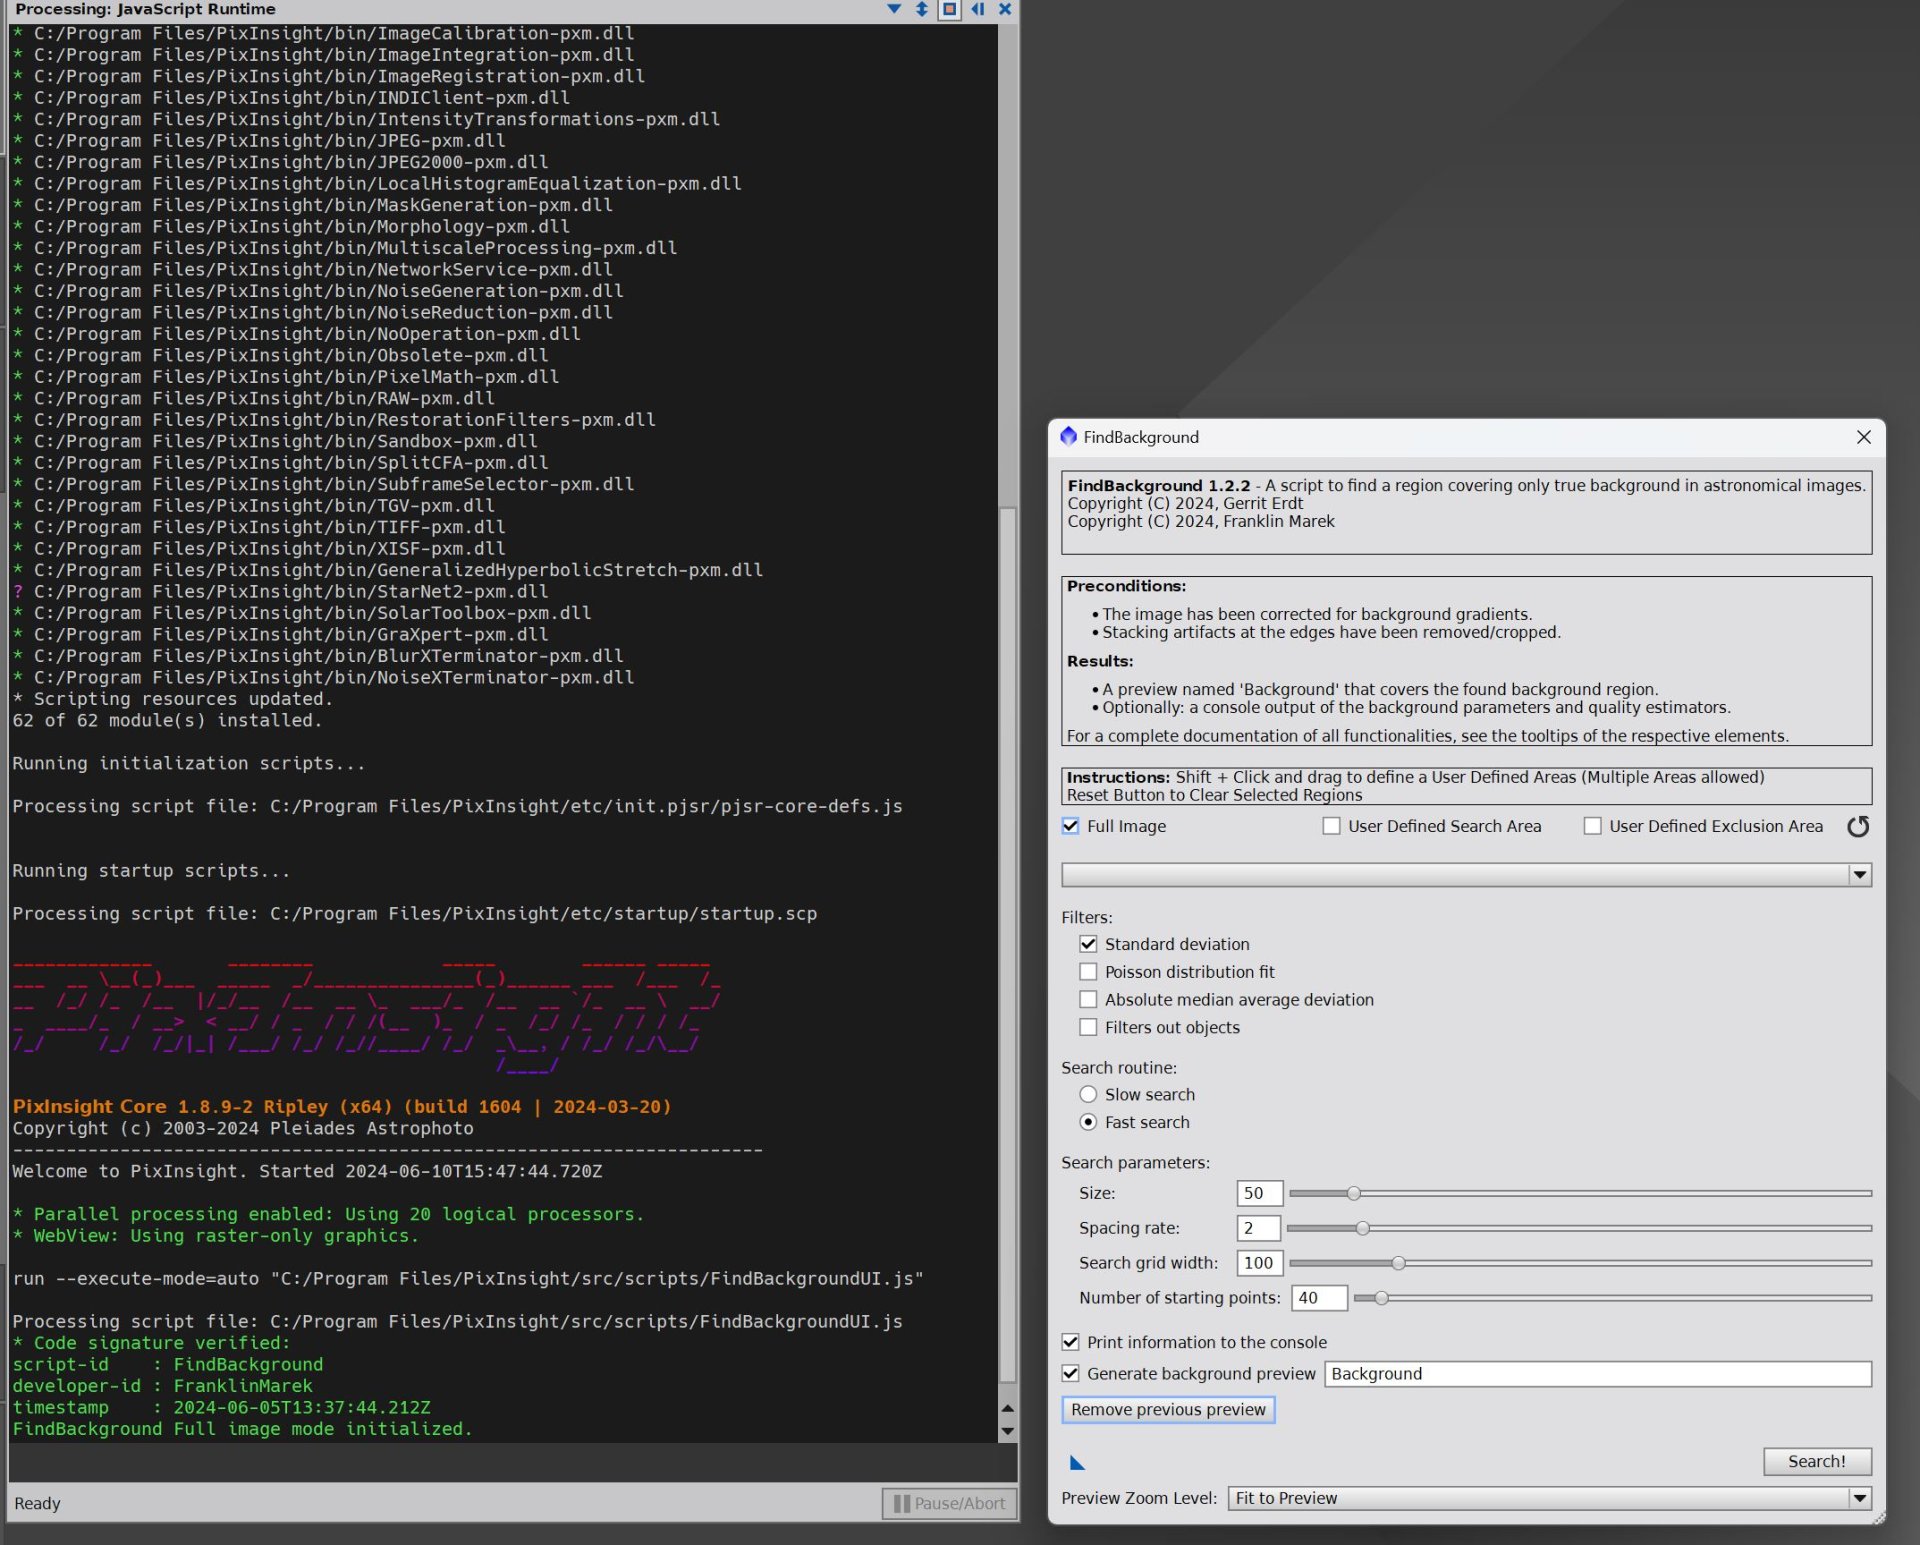
Task: Click the 'Preconditions:' heading text
Action: 1126,586
